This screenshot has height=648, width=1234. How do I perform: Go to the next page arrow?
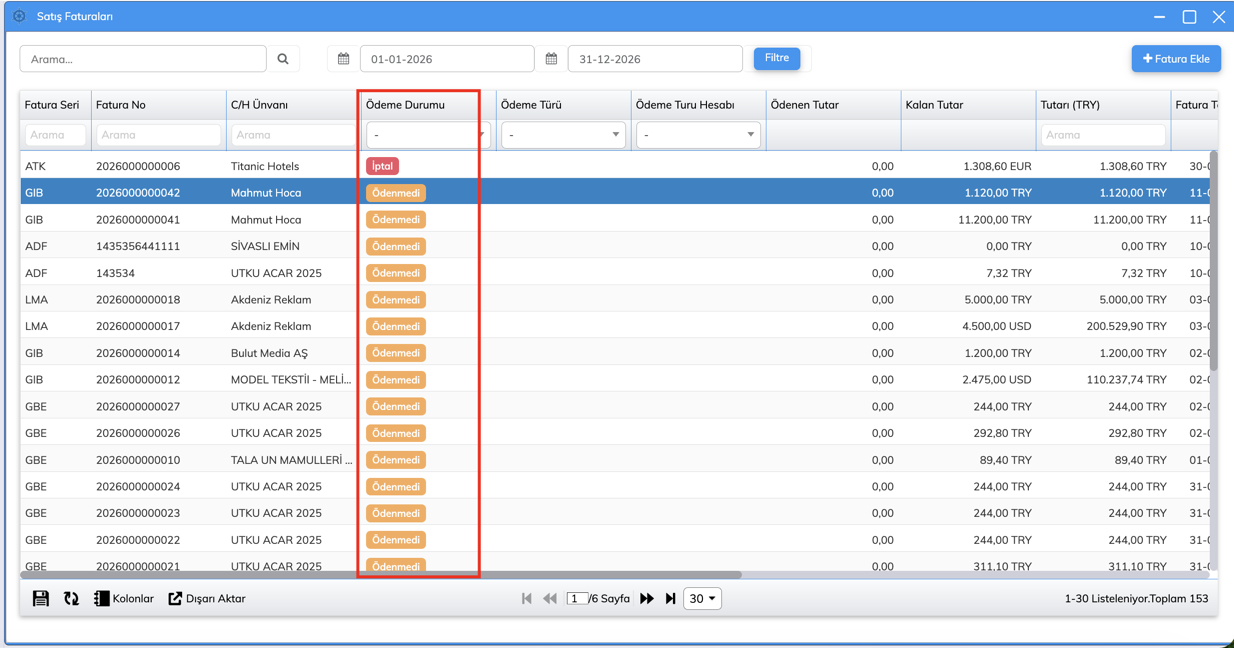click(647, 599)
